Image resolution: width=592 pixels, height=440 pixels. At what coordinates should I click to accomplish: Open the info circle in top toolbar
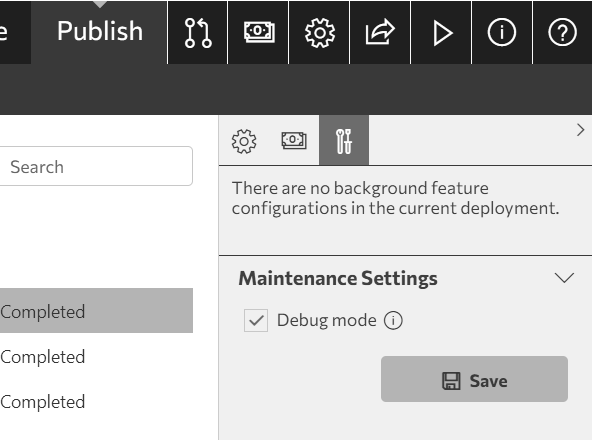coord(502,33)
